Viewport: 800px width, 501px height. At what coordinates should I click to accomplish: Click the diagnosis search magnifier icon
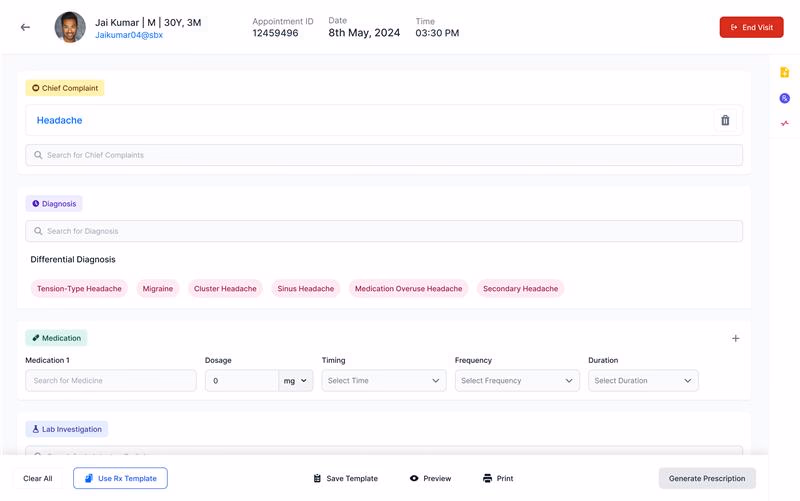tap(38, 231)
